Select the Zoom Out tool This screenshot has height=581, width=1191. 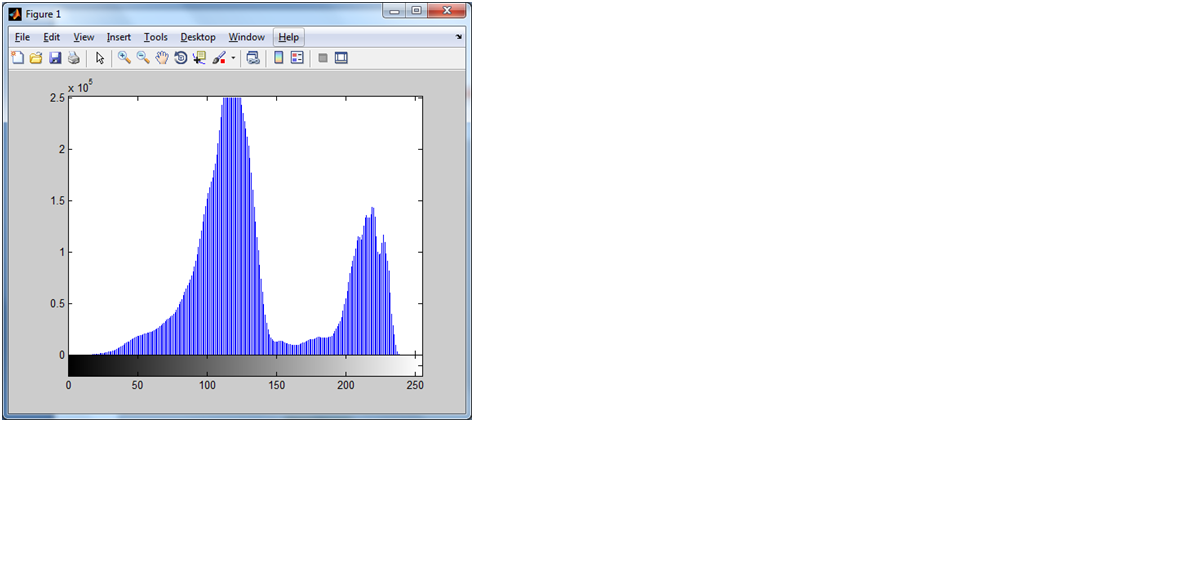point(141,57)
